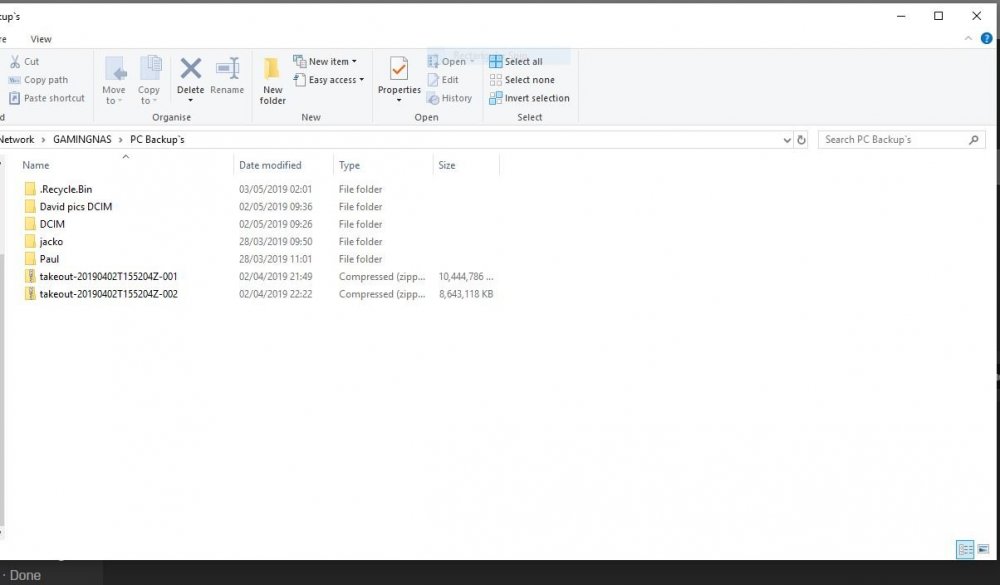Go to Network in the address bar
Image resolution: width=1000 pixels, height=585 pixels.
(17, 140)
